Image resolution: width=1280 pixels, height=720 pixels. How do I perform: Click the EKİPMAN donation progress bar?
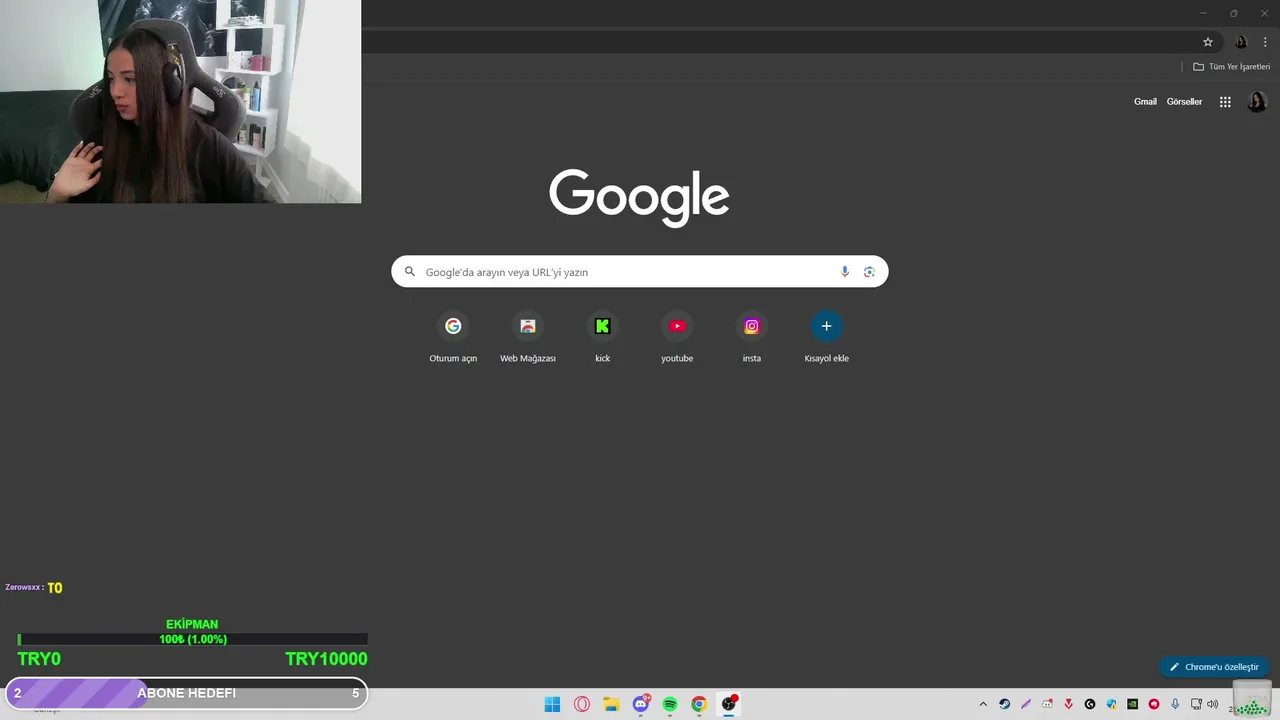(193, 639)
